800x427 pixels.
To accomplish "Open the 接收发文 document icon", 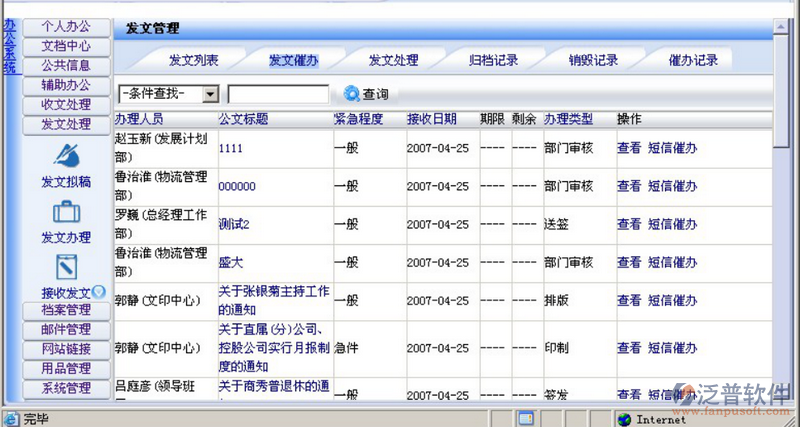I will (66, 267).
